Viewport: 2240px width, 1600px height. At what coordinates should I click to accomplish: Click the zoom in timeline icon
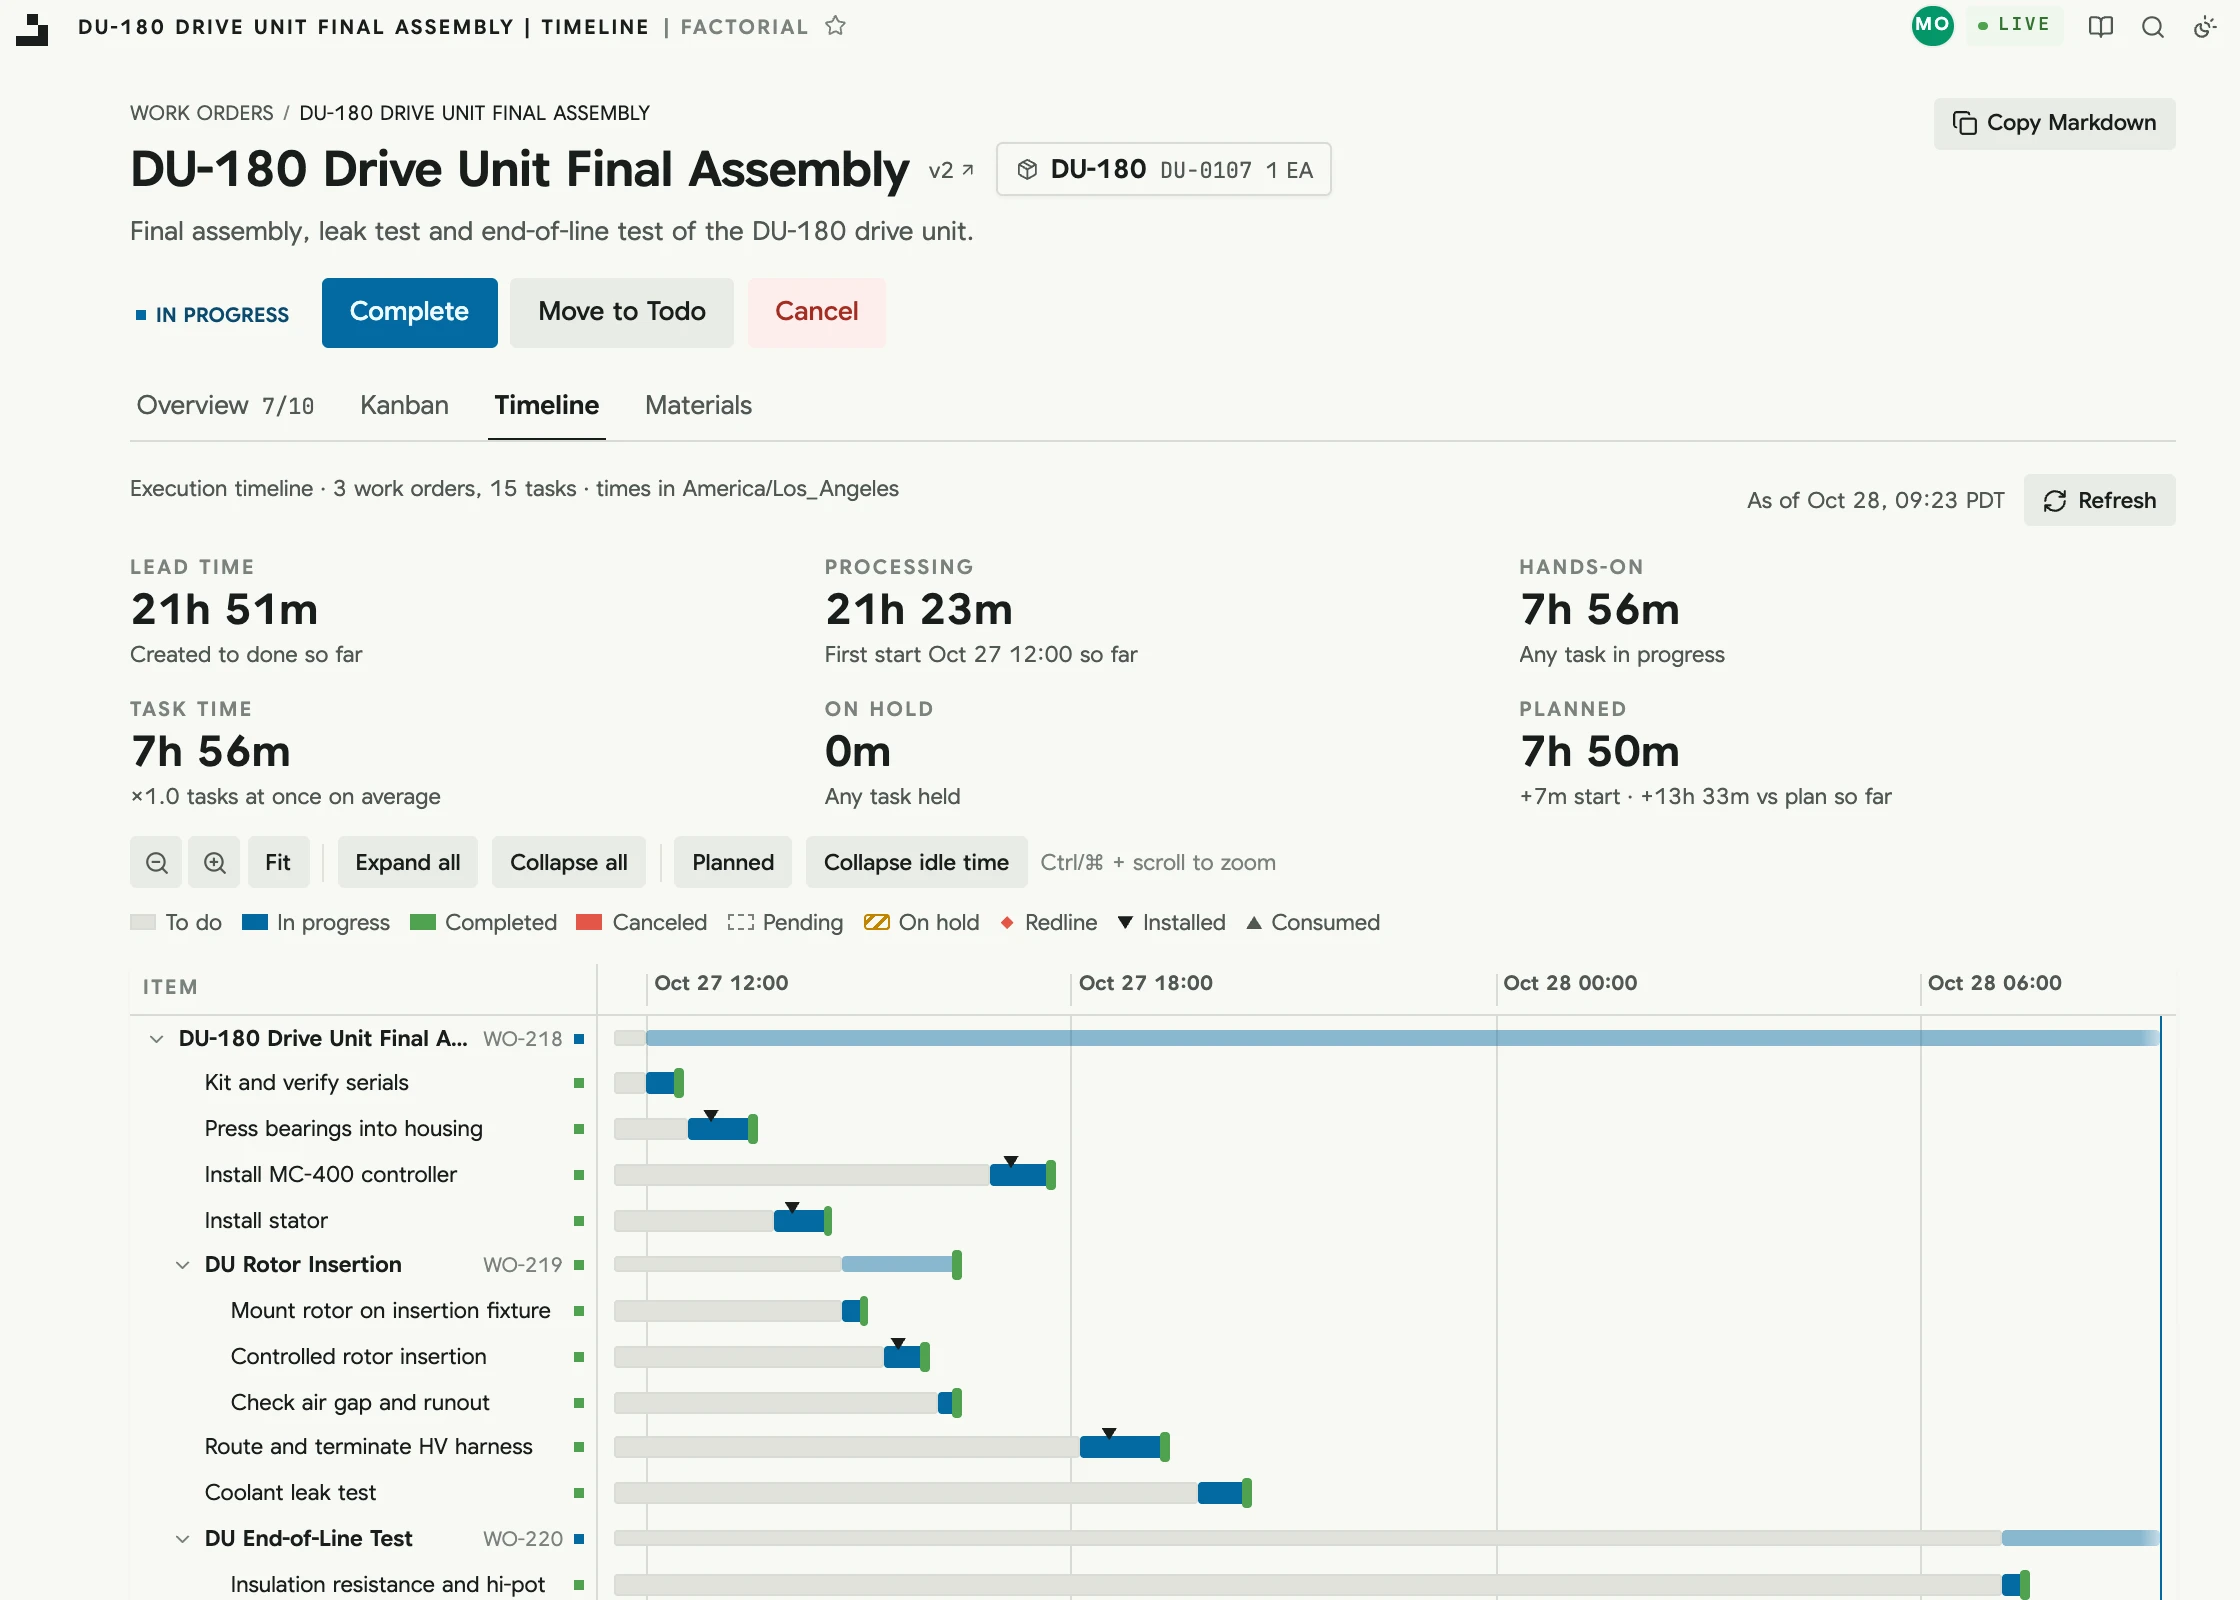[x=214, y=862]
